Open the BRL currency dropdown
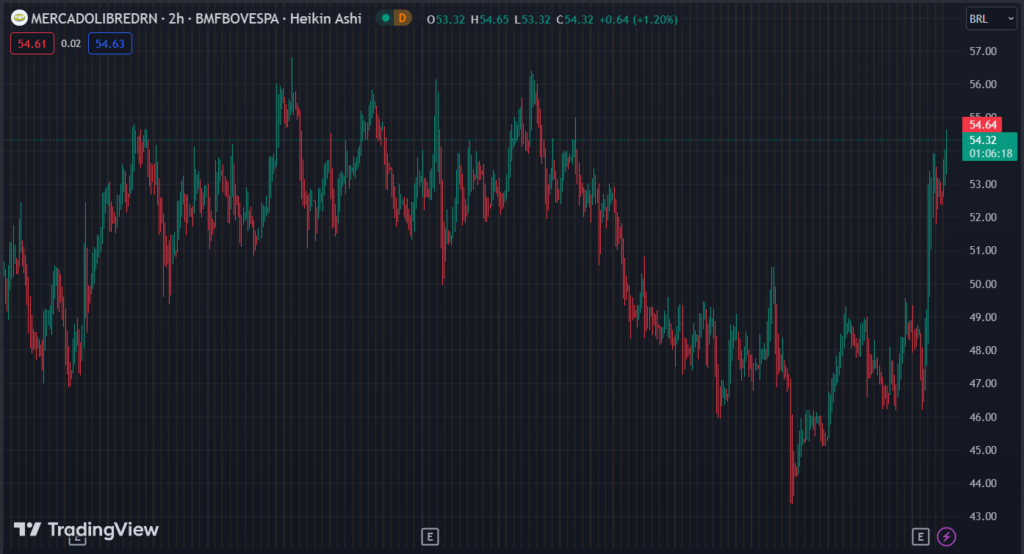The image size is (1024, 554). (991, 19)
